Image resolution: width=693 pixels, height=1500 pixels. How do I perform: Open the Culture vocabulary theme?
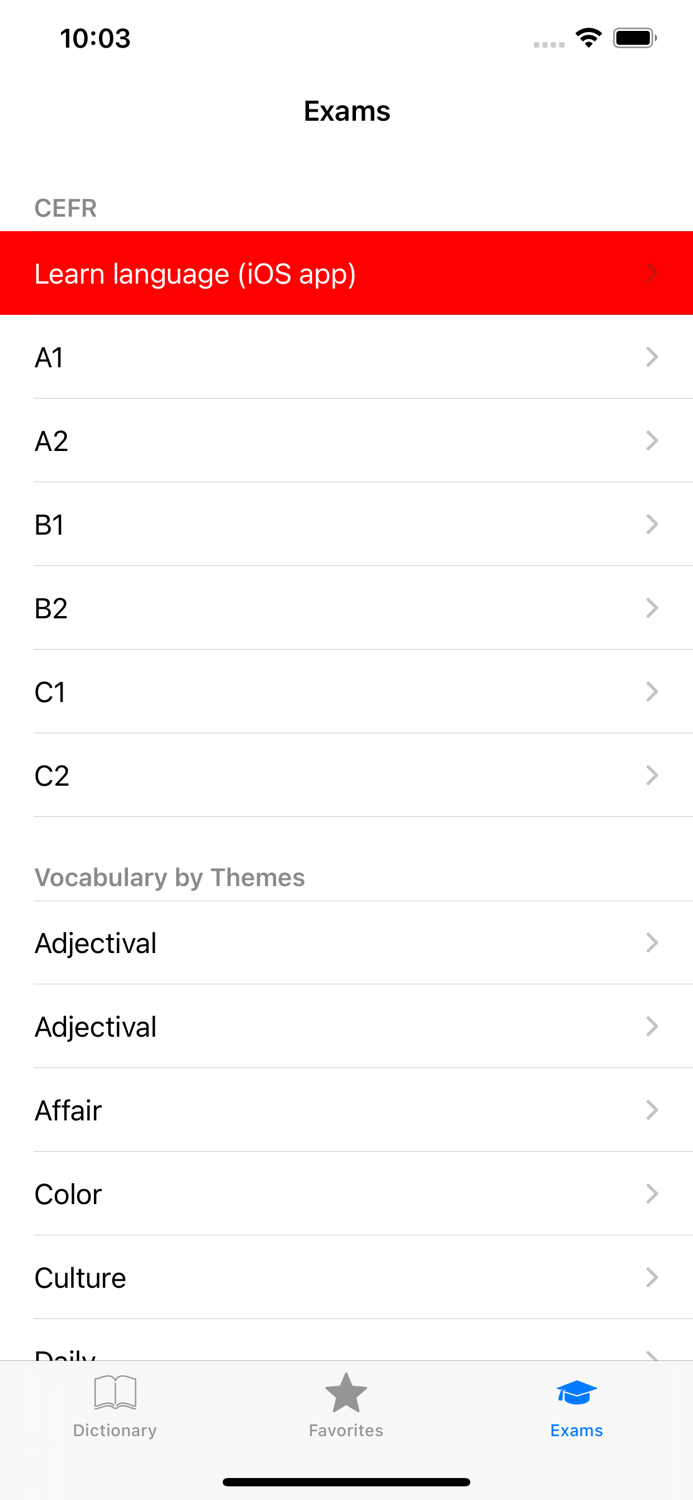346,1277
